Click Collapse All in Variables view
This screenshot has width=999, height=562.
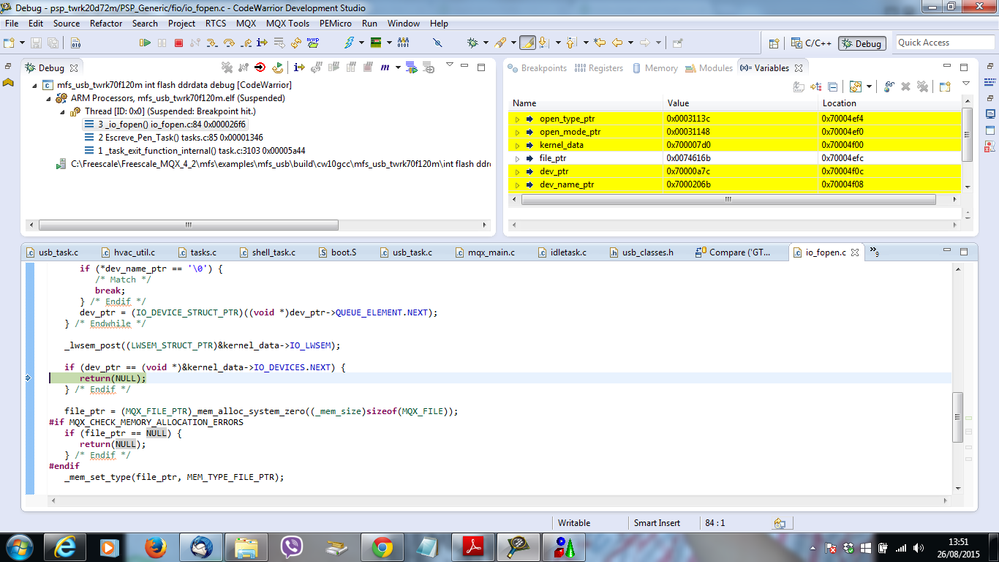coord(833,87)
